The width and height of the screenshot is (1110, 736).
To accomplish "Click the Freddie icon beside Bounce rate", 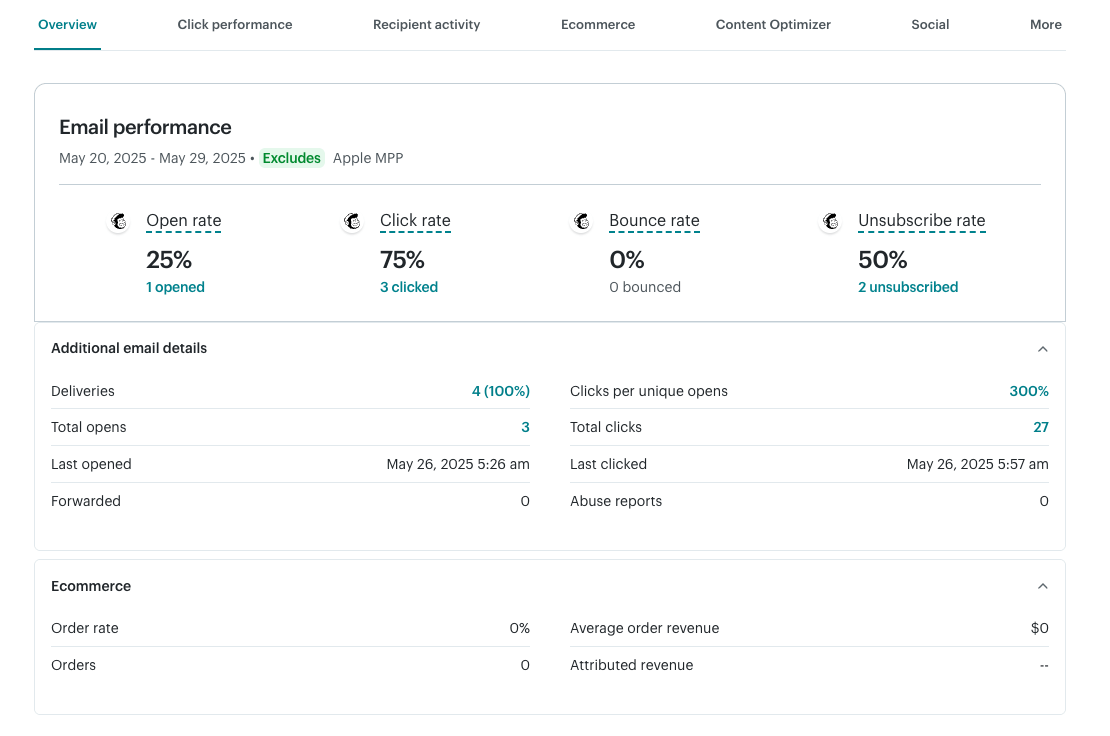I will tap(582, 221).
